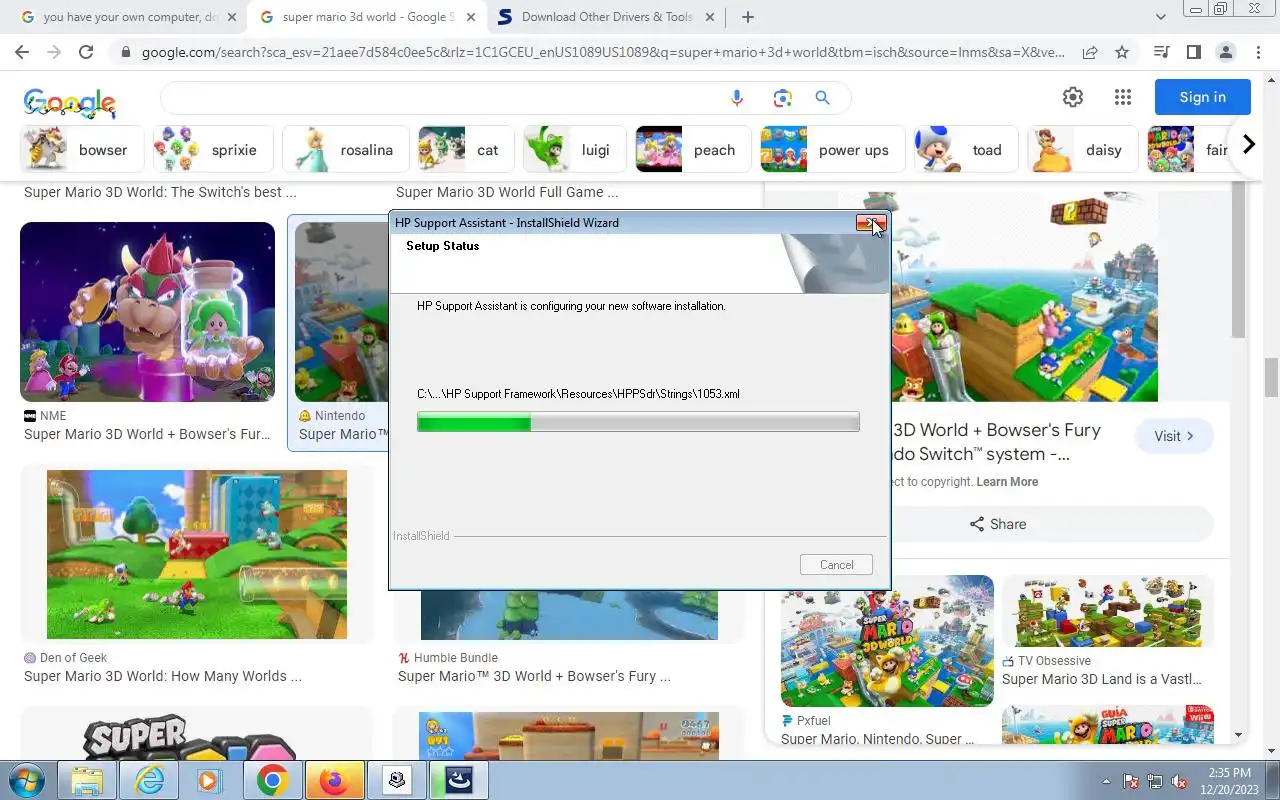This screenshot has height=800, width=1280.
Task: Launch Internet Explorer from the taskbar
Action: click(149, 780)
